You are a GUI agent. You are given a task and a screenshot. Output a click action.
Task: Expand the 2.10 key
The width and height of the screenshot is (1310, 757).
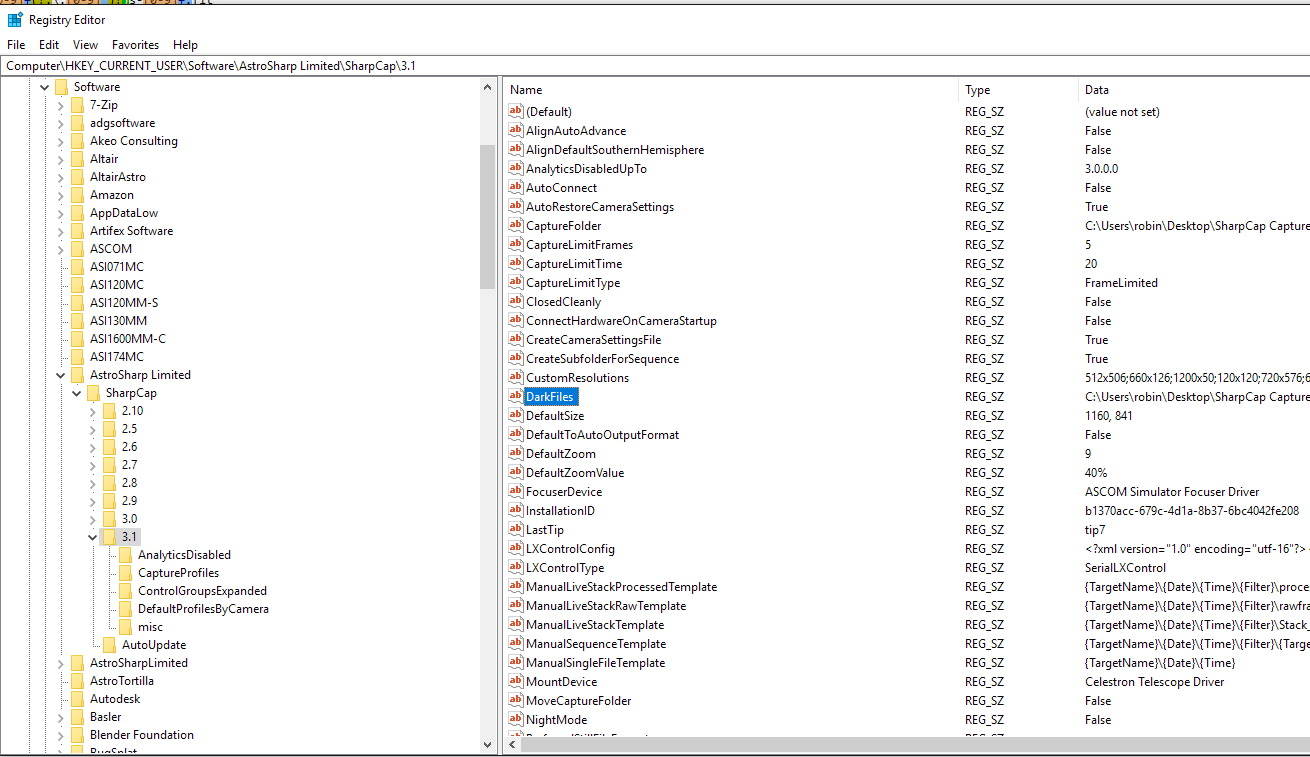click(92, 411)
